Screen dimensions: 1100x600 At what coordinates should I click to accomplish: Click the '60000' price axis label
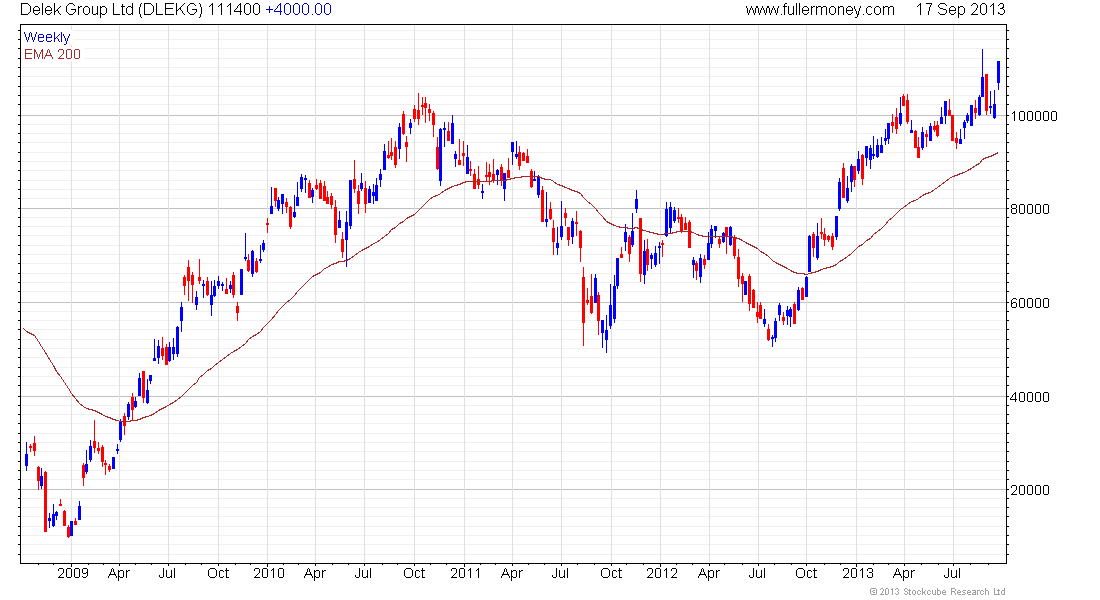pos(1029,303)
